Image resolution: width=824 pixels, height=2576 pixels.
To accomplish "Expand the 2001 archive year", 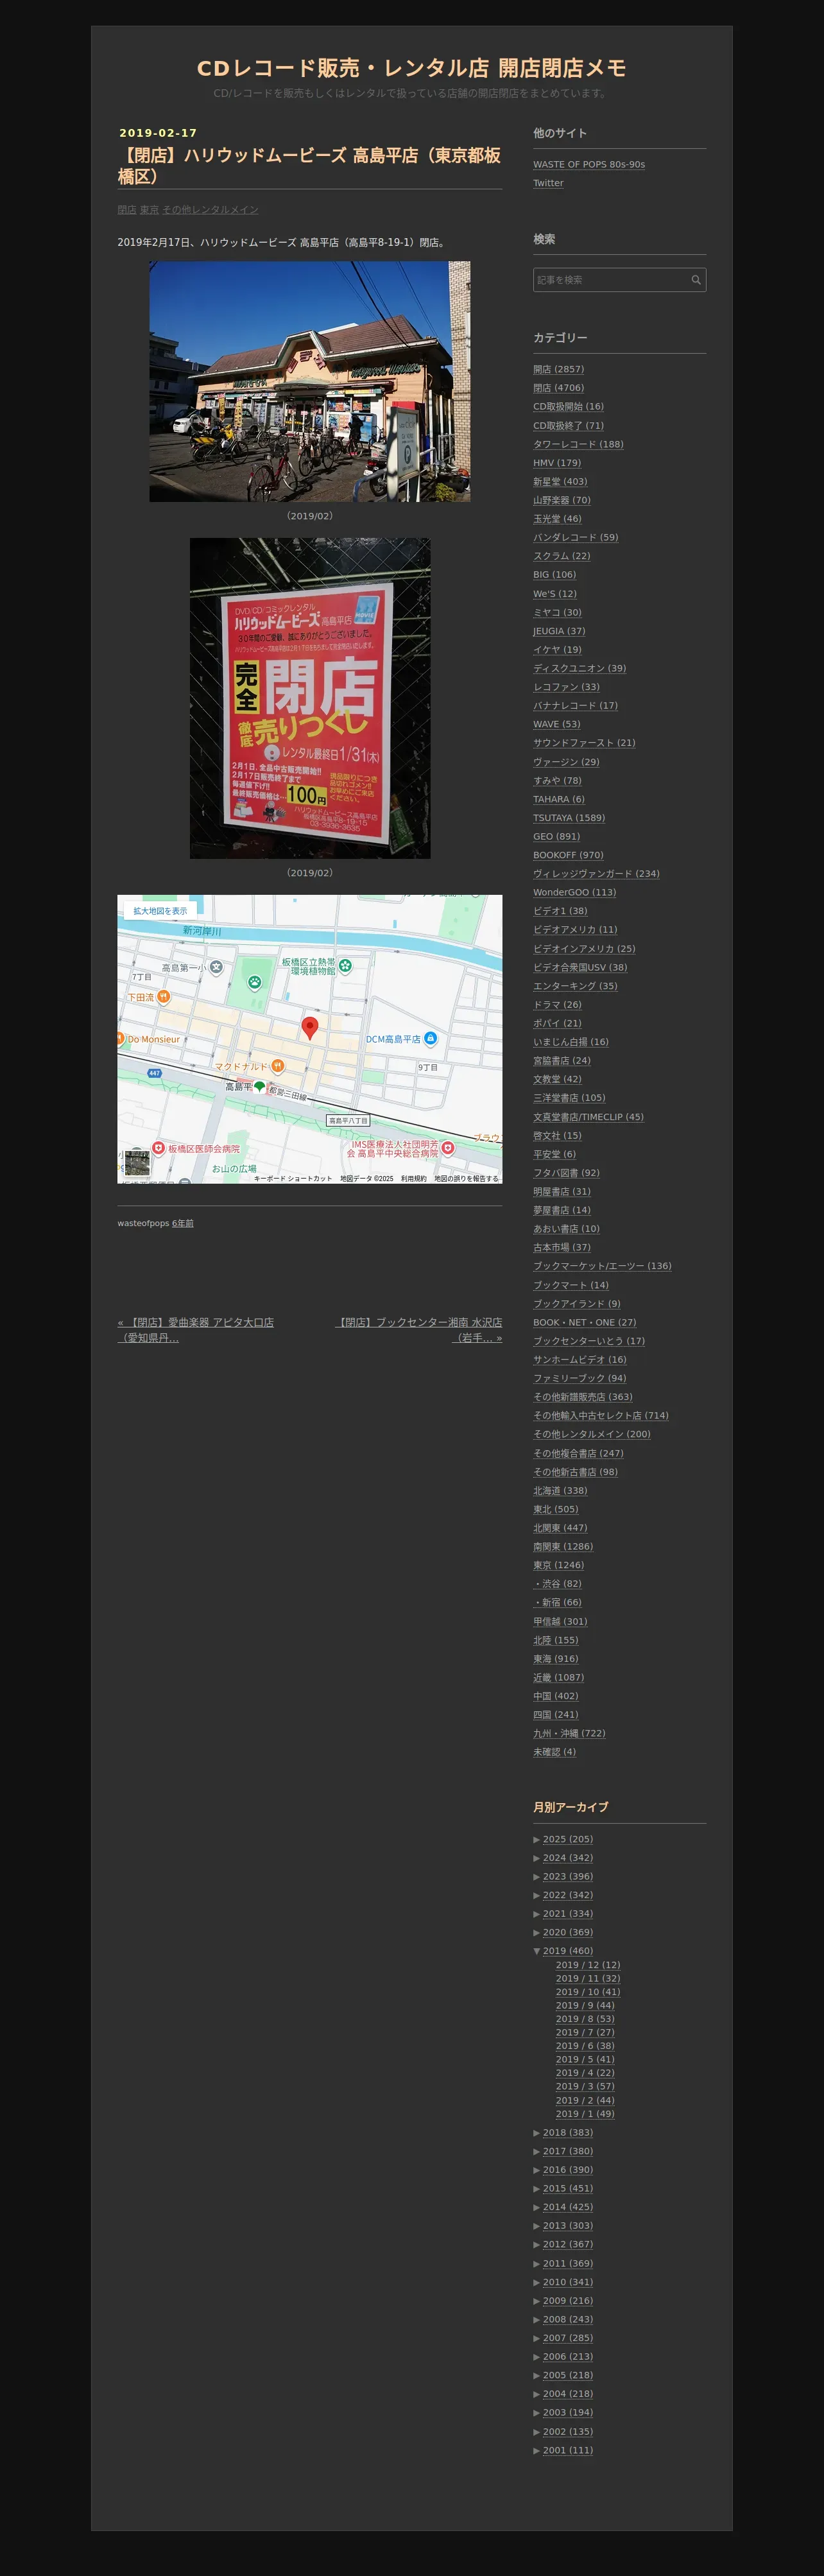I will [x=537, y=2450].
